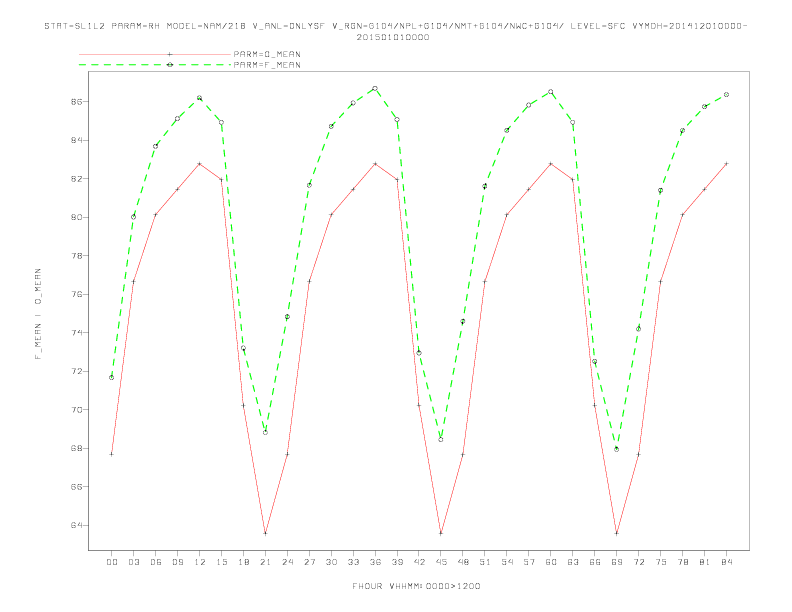Click the plus marker on the red legend line
792x612 pixels.
pyautogui.click(x=170, y=54)
